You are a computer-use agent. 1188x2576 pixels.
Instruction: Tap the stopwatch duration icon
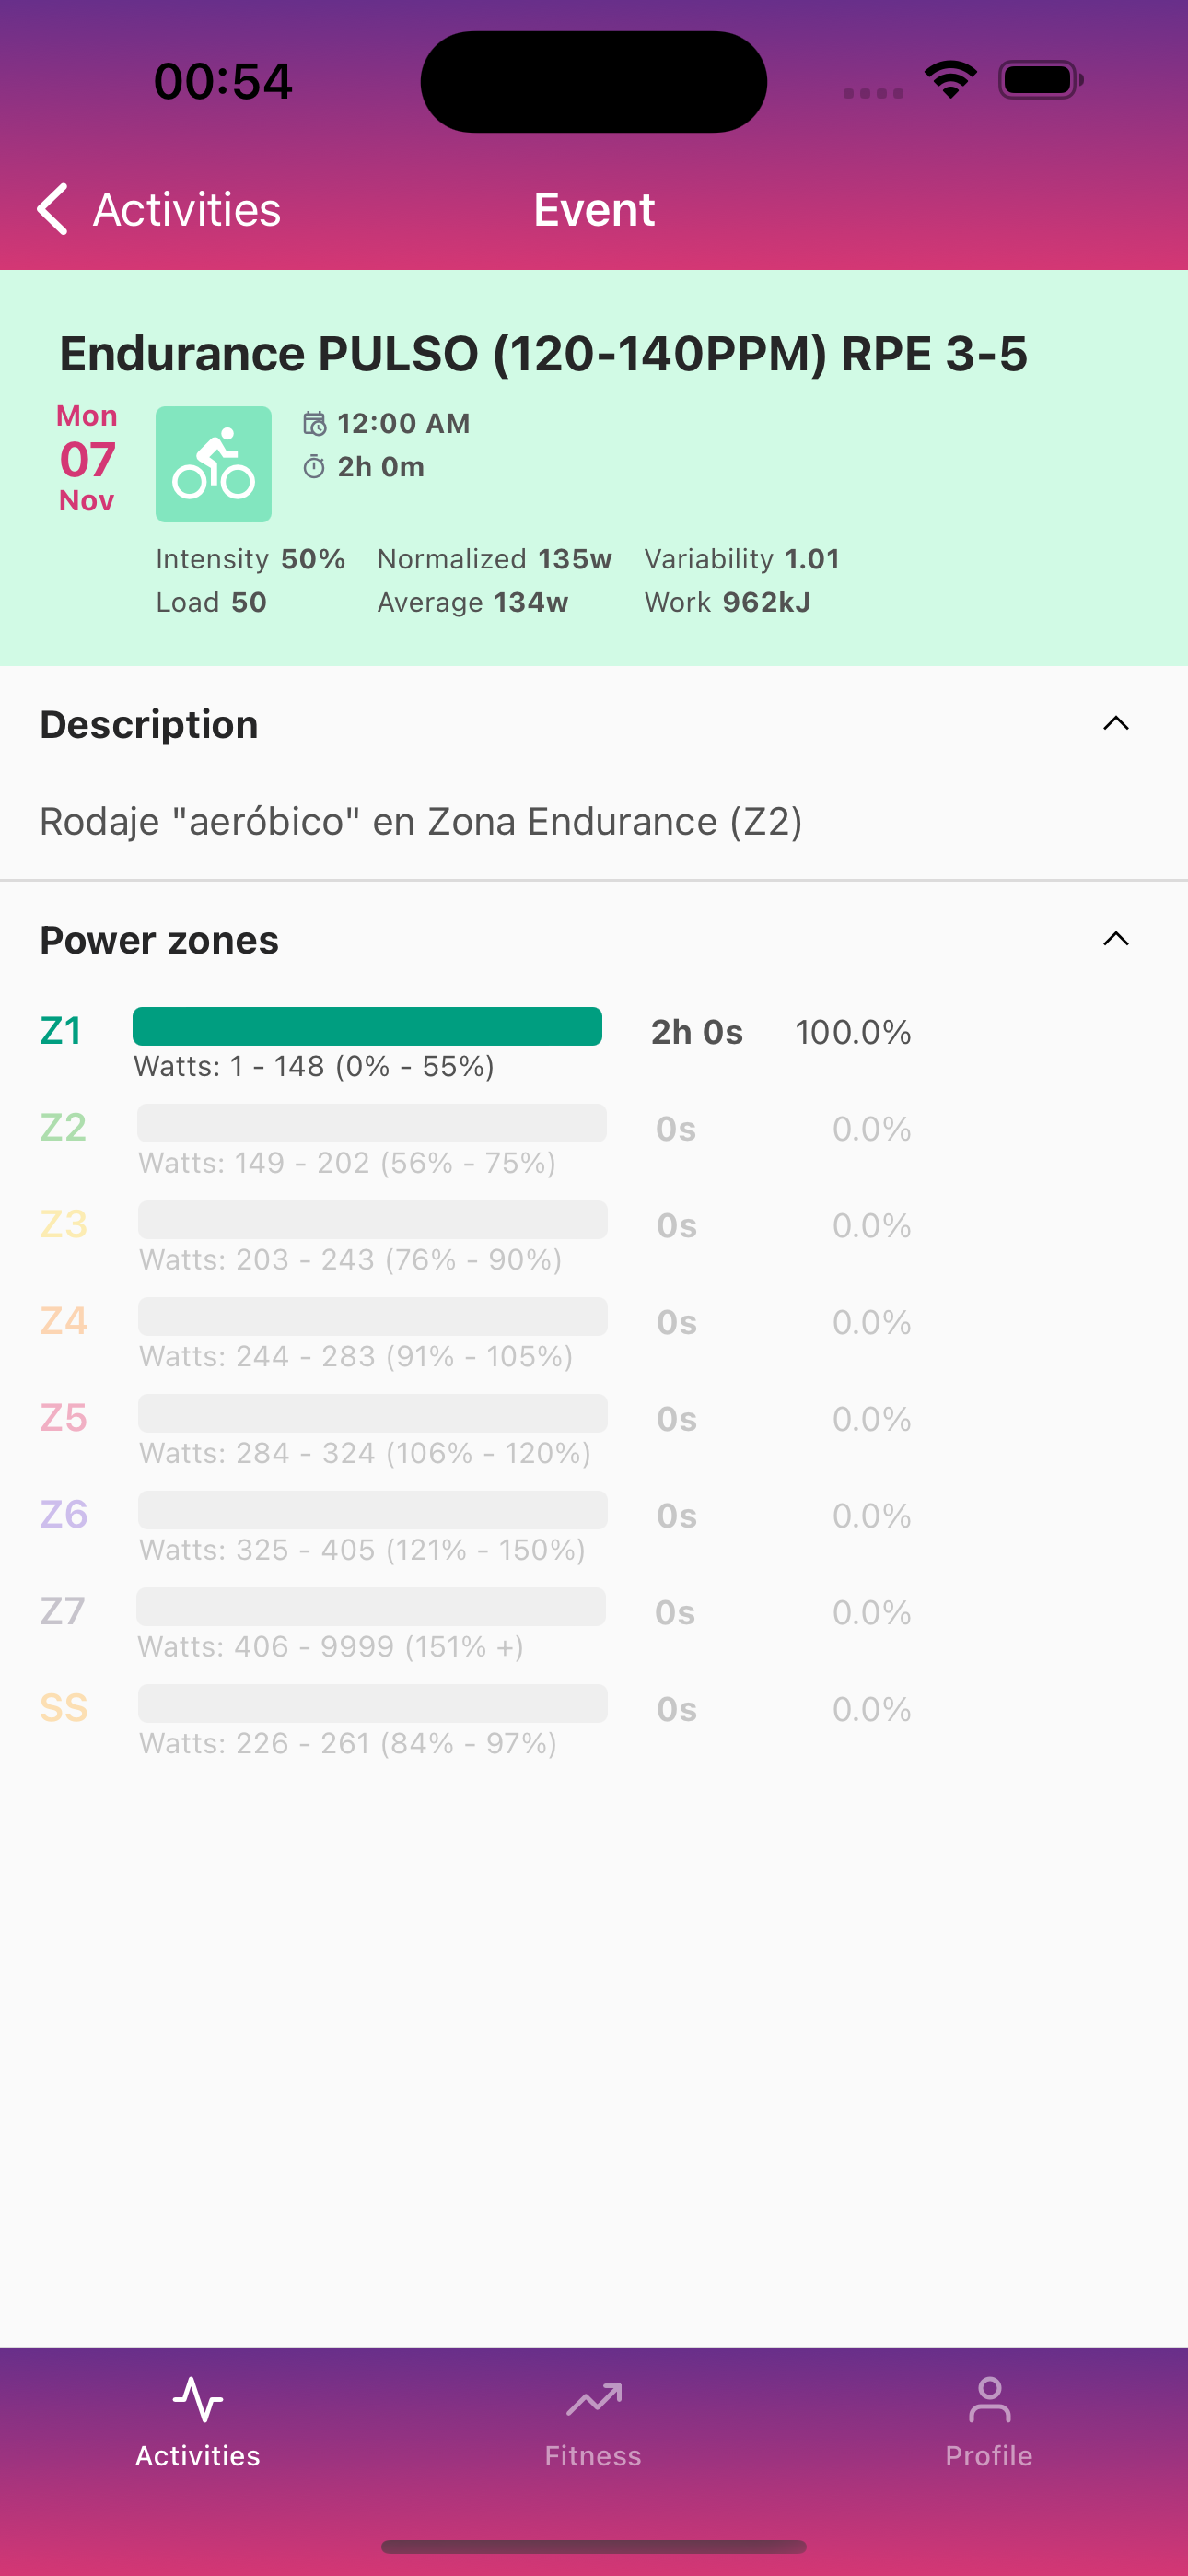(314, 467)
